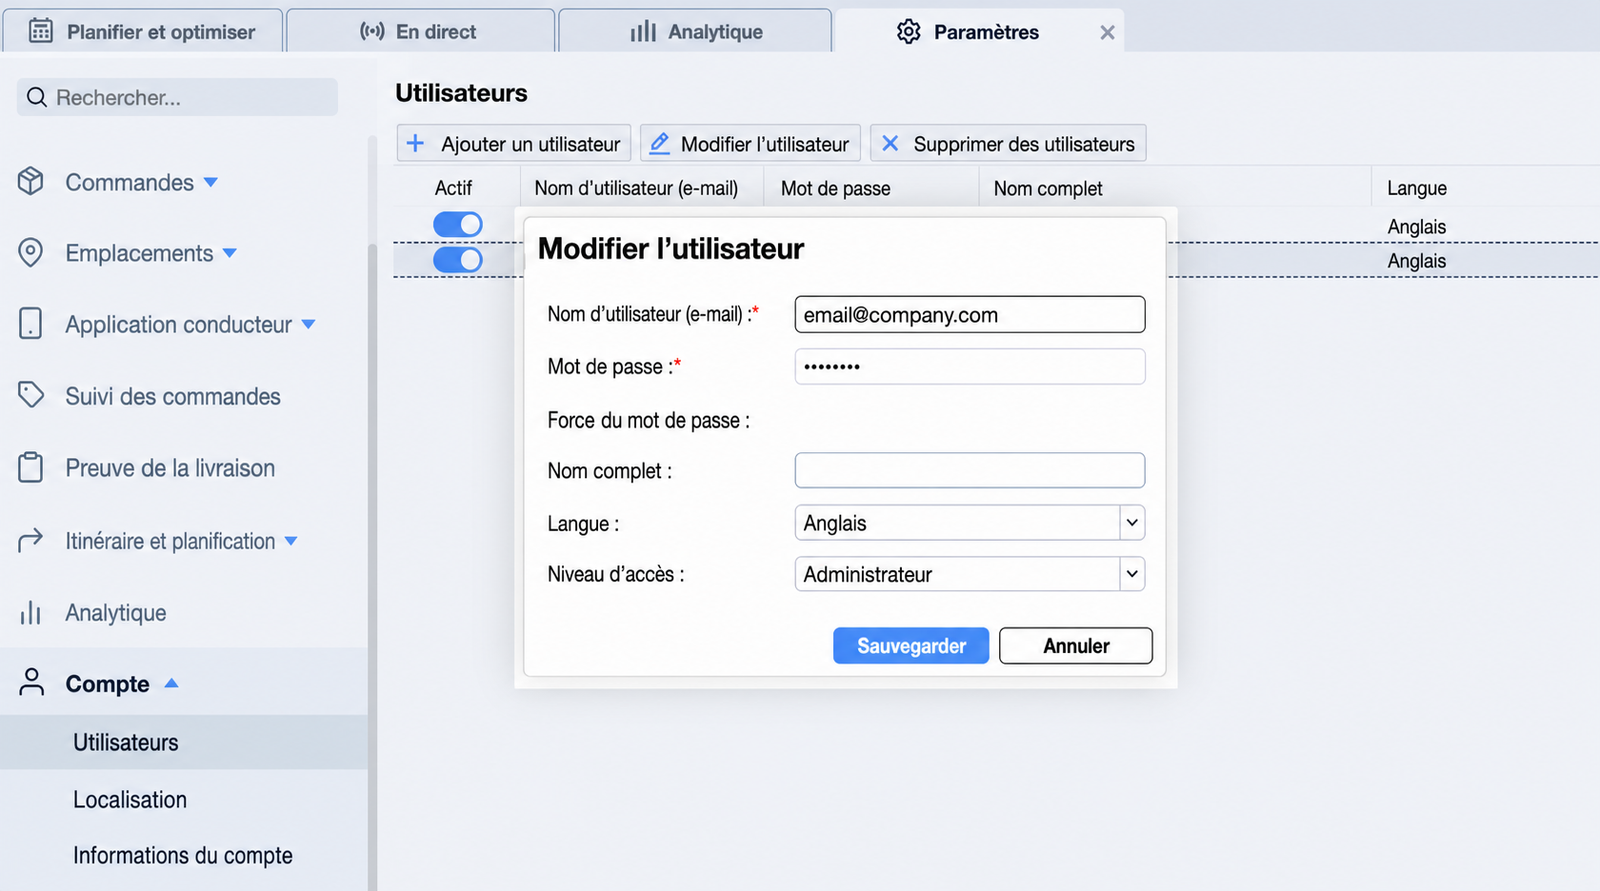Viewport: 1600px width, 891px height.
Task: Click the pencil icon for Modifier l'utilisateur
Action: click(x=659, y=144)
